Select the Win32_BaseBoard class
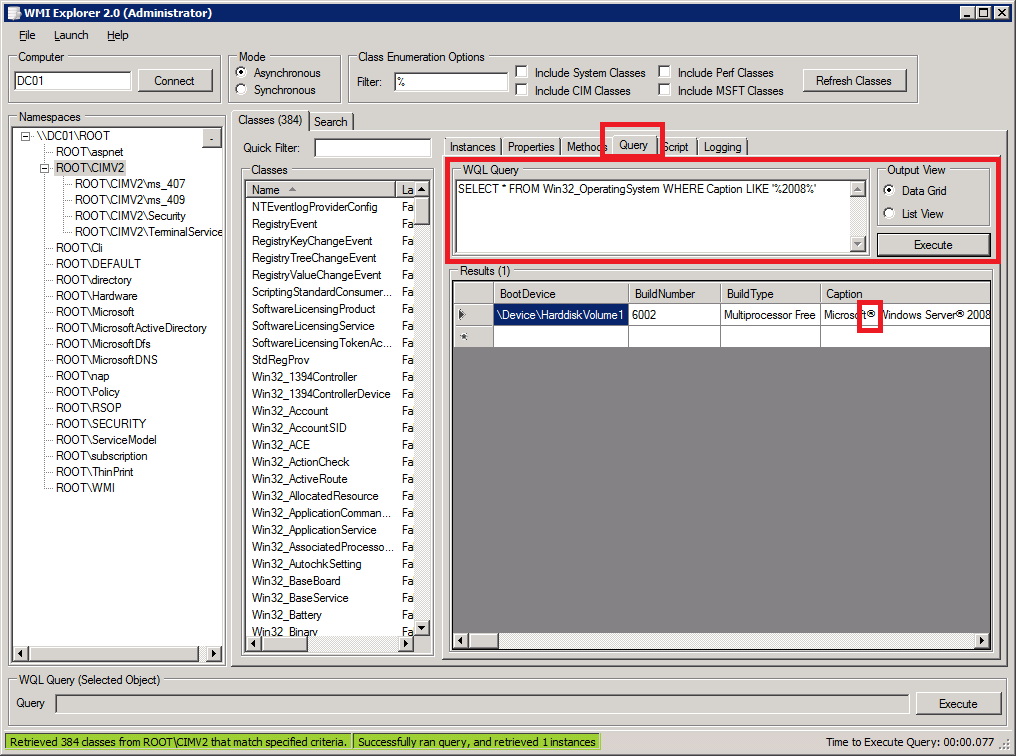 tap(296, 581)
